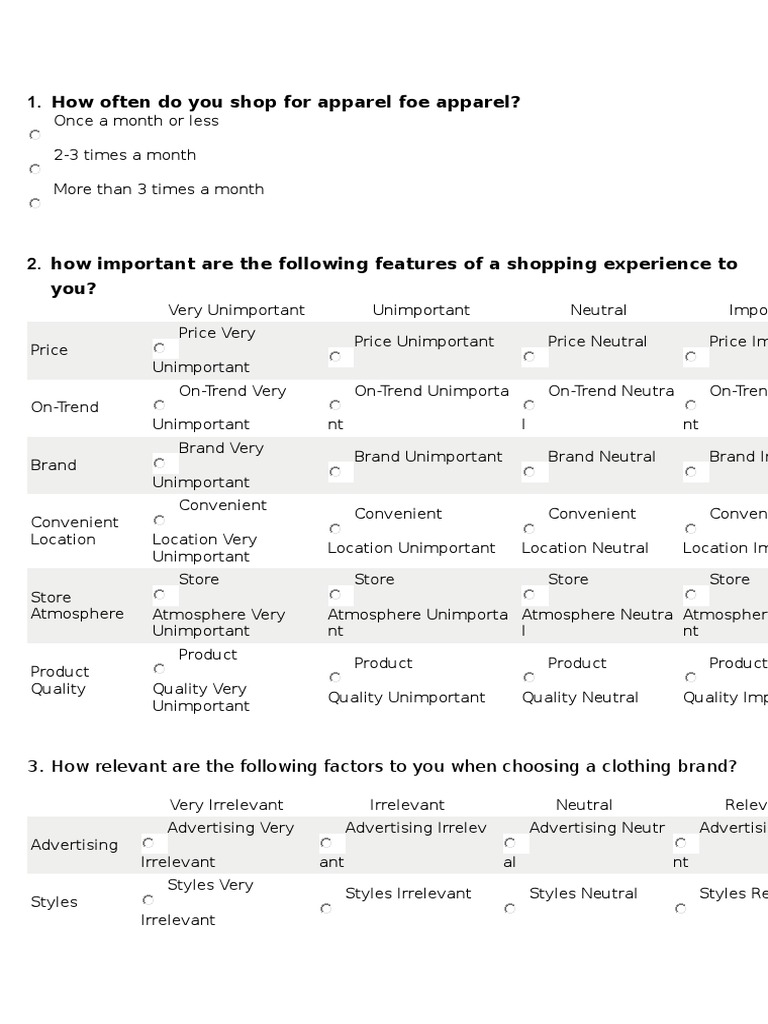Select Advertising Neutral radio button
The height and width of the screenshot is (1024, 768).
click(510, 843)
